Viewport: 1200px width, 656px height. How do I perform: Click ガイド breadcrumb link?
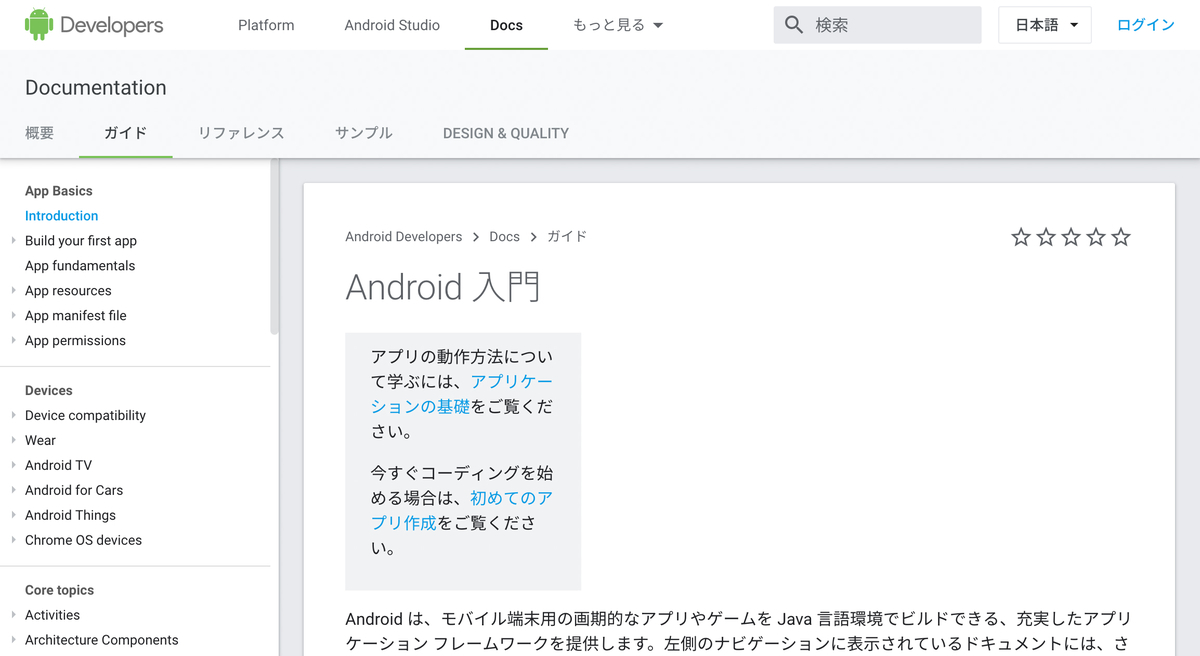coord(567,237)
